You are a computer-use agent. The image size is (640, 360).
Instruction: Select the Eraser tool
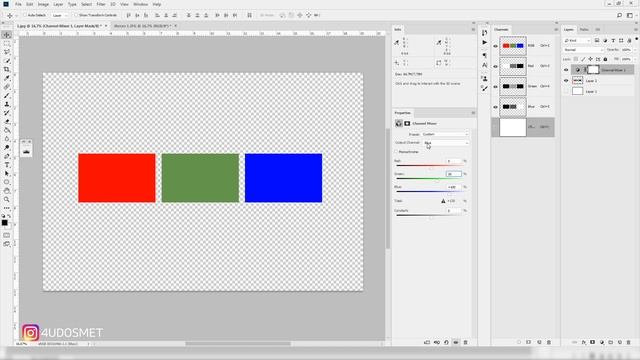point(7,122)
